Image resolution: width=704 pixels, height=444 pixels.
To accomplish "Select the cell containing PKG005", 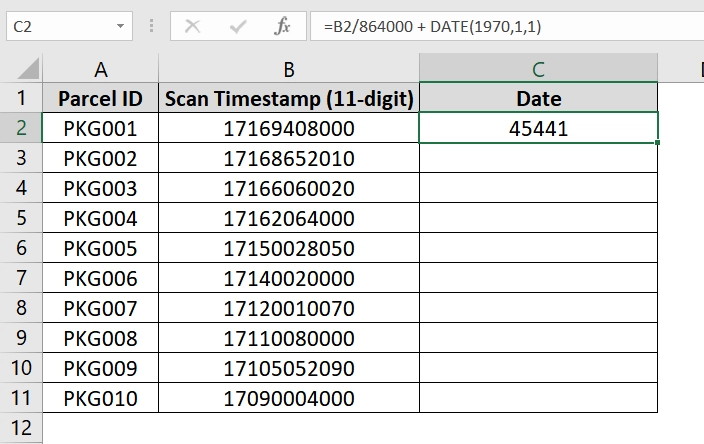I will click(101, 248).
